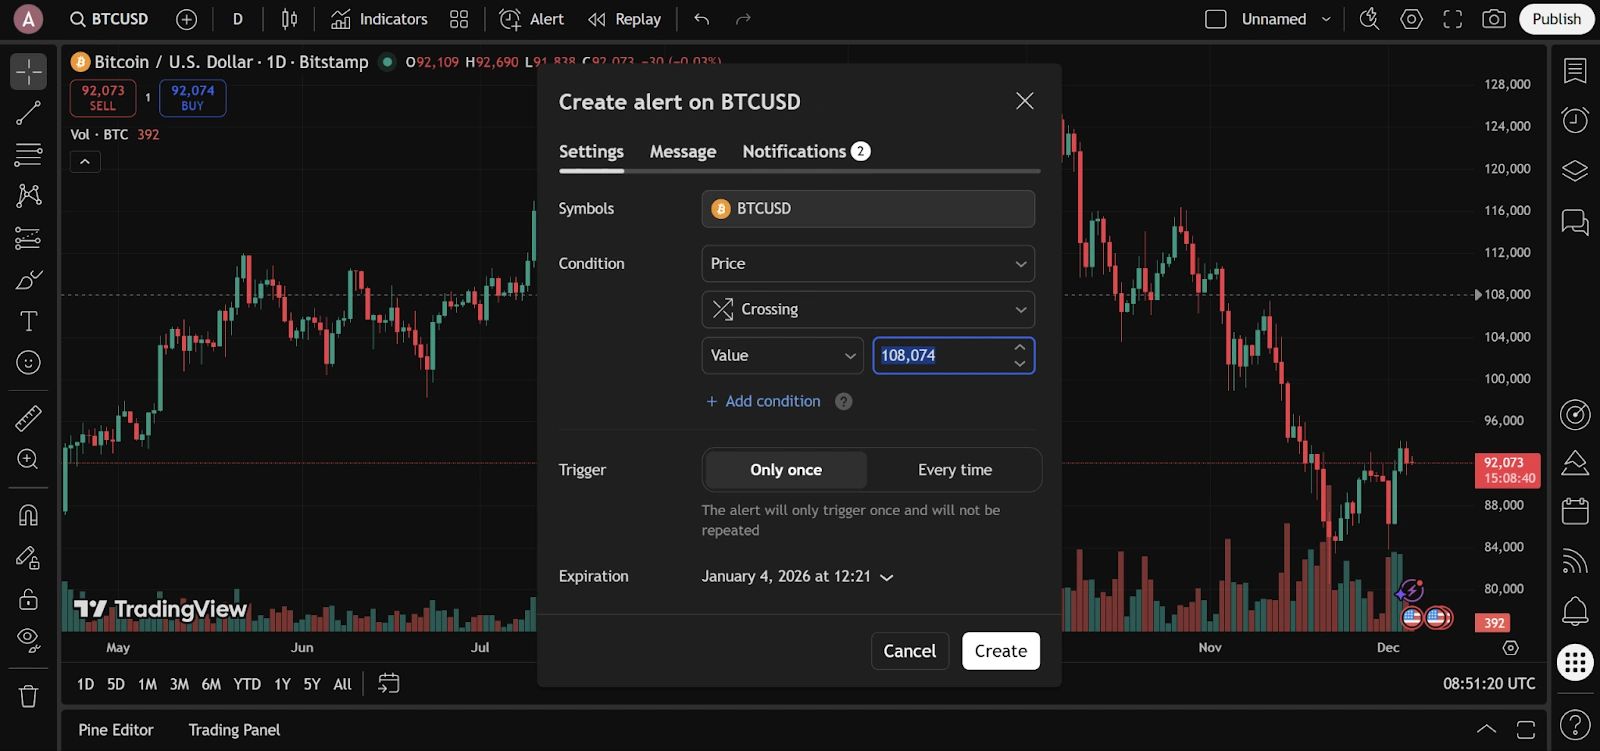
Task: Take a snapshot with the camera icon
Action: click(x=1494, y=19)
